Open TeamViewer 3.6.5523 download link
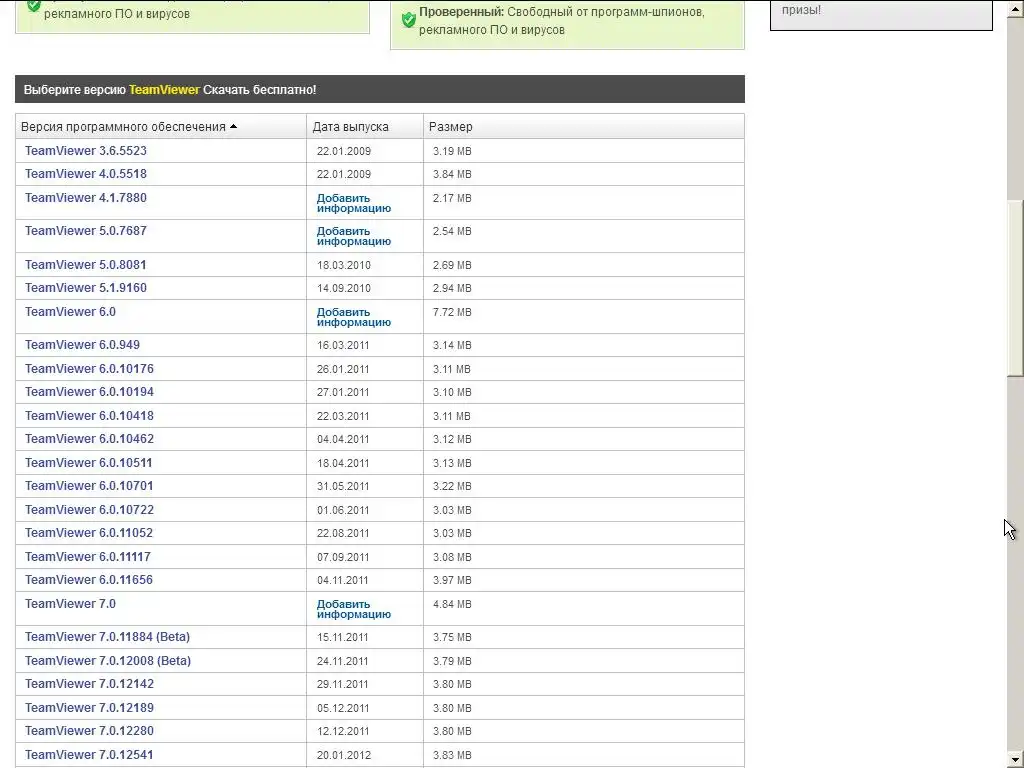The width and height of the screenshot is (1024, 768). pos(86,151)
